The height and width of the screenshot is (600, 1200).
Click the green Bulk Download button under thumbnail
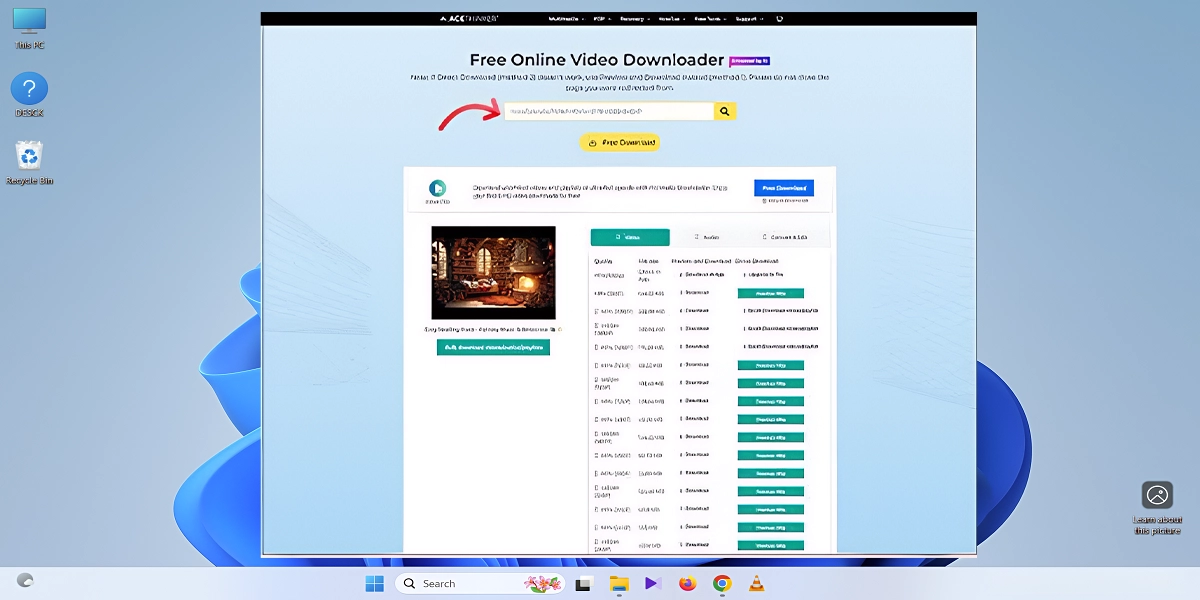(493, 347)
